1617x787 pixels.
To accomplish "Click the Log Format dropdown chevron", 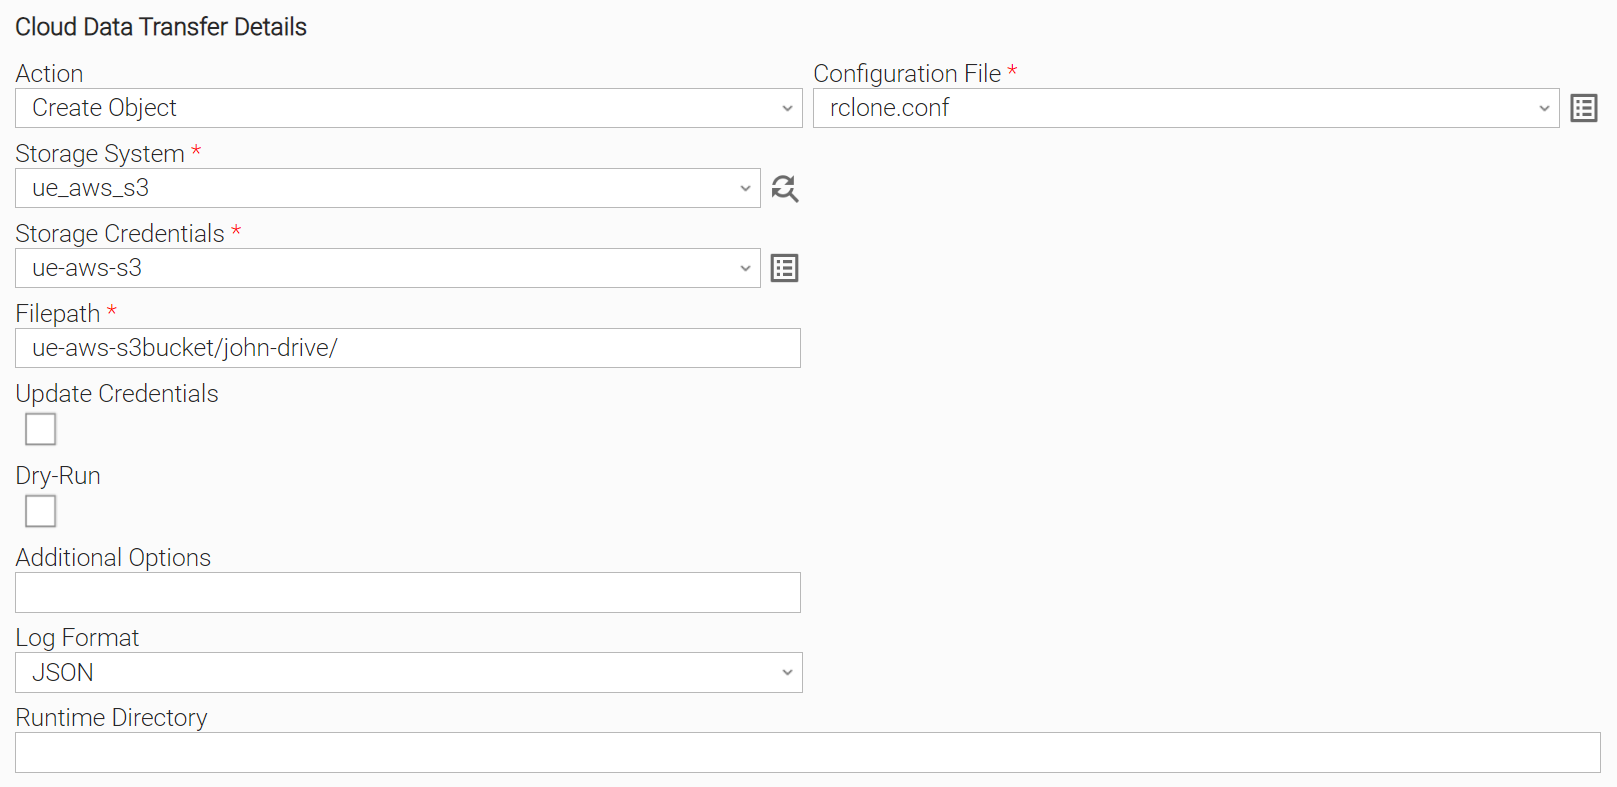I will click(787, 673).
